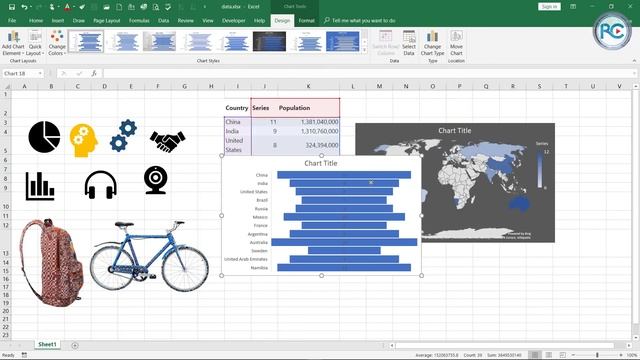Viewport: 640px width, 360px height.
Task: Expand the Chart Styles gallery
Action: 364,50
